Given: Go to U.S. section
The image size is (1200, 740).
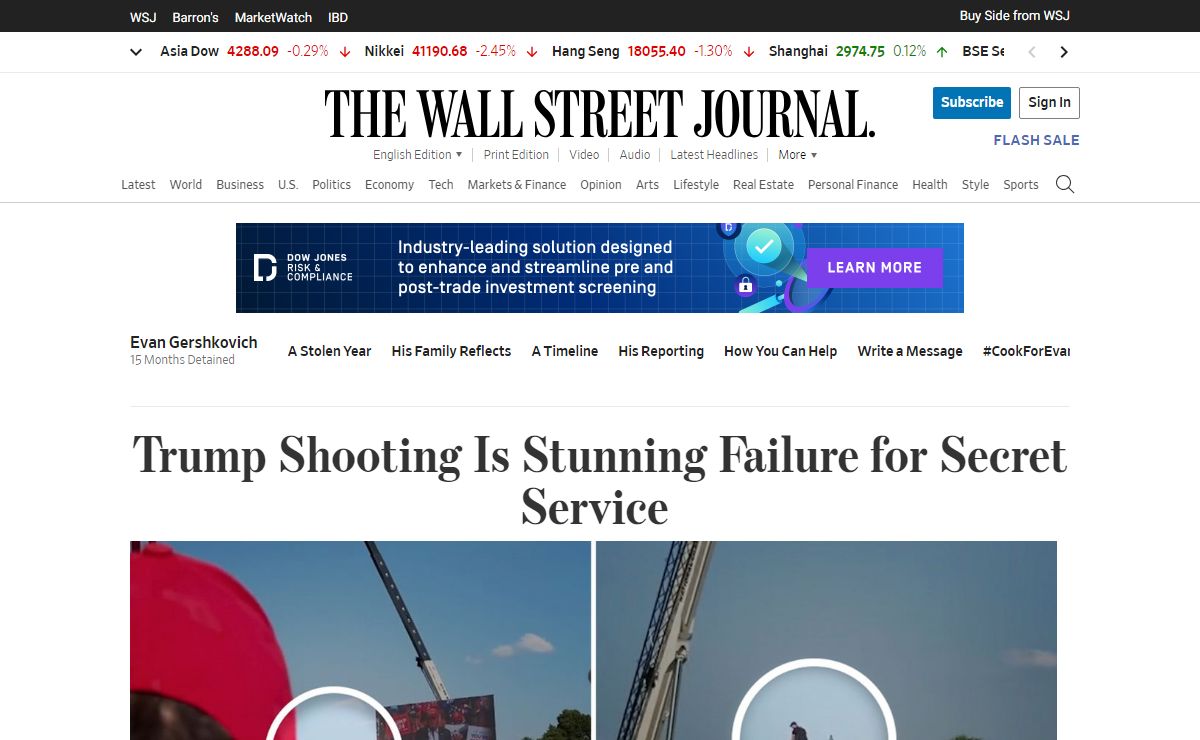Looking at the screenshot, I should point(288,185).
